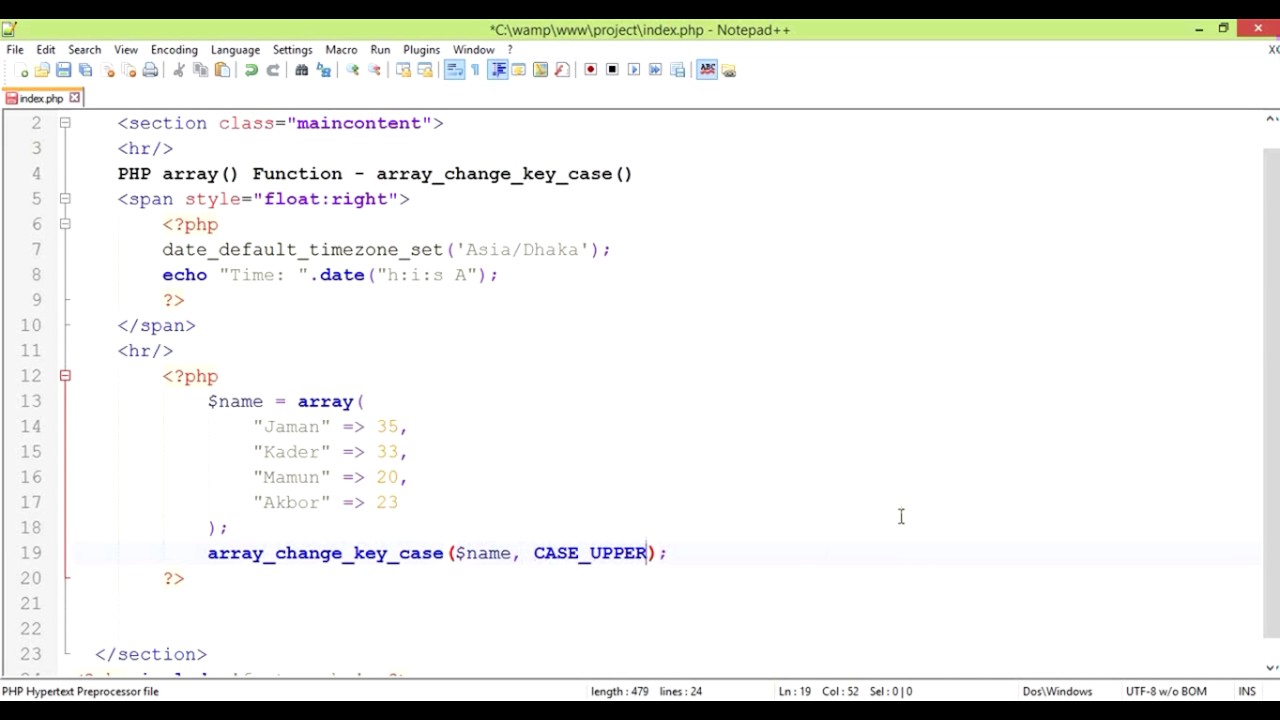Click the Close document toolbar icon
This screenshot has height=720, width=1280.
(x=108, y=70)
